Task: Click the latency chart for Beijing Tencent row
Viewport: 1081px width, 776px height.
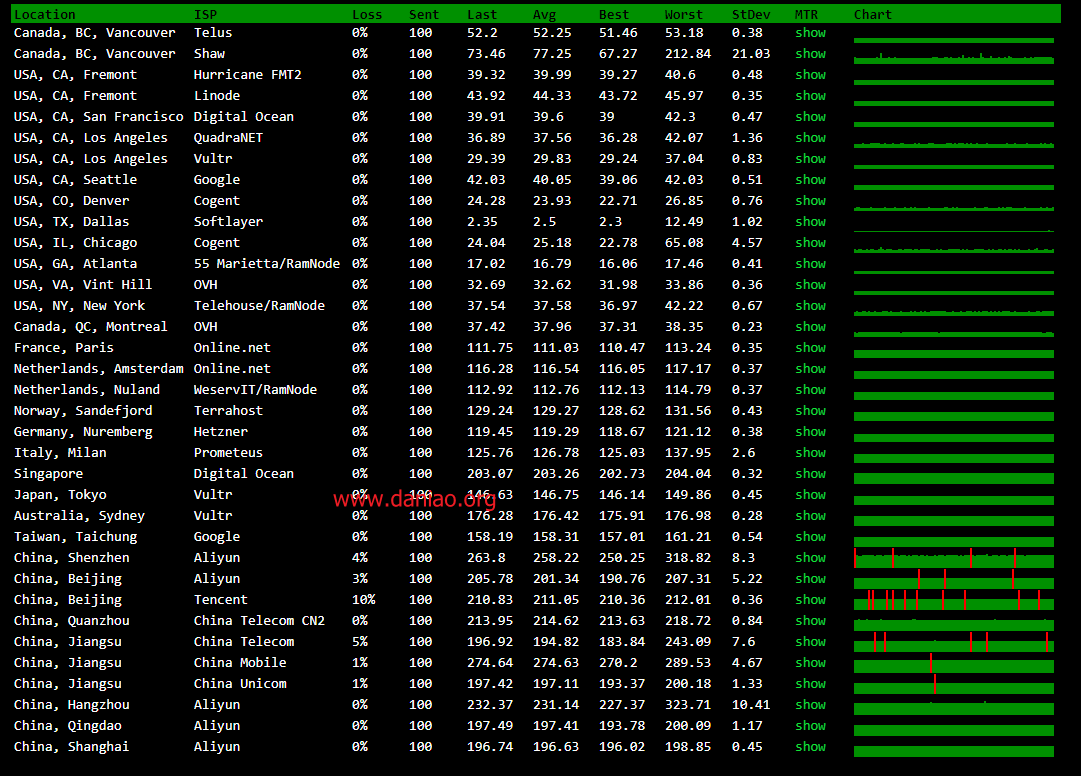Action: pyautogui.click(x=953, y=600)
